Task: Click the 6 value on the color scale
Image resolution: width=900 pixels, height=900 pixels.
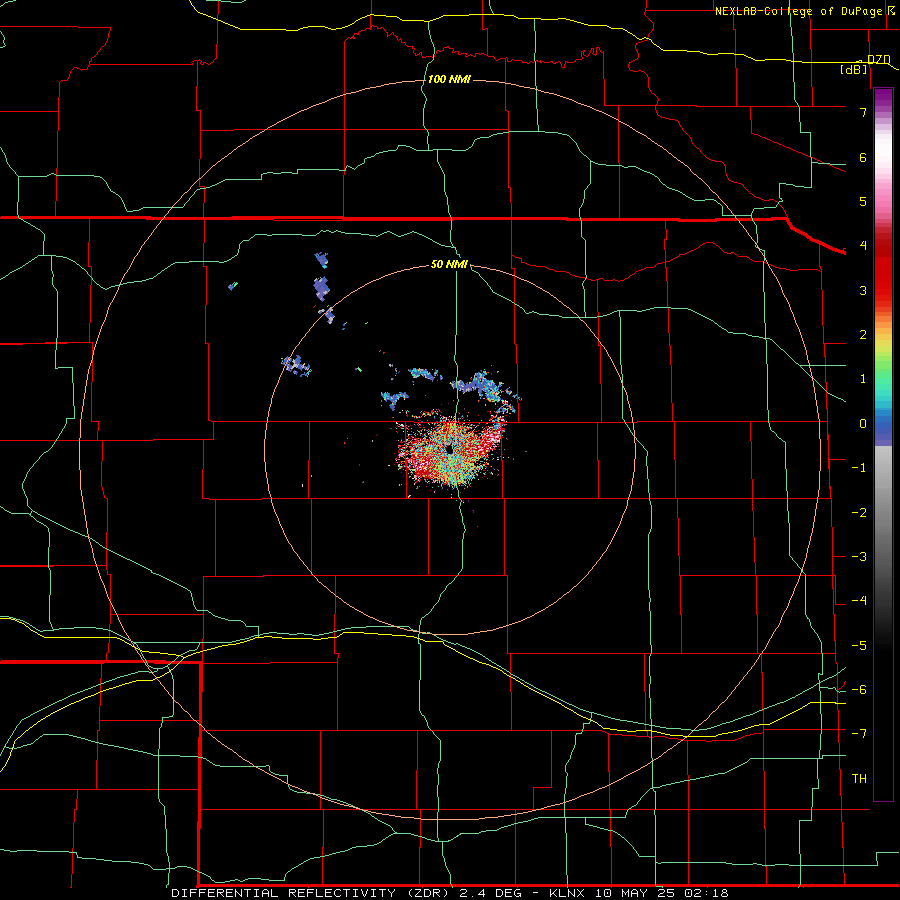Action: (x=863, y=157)
